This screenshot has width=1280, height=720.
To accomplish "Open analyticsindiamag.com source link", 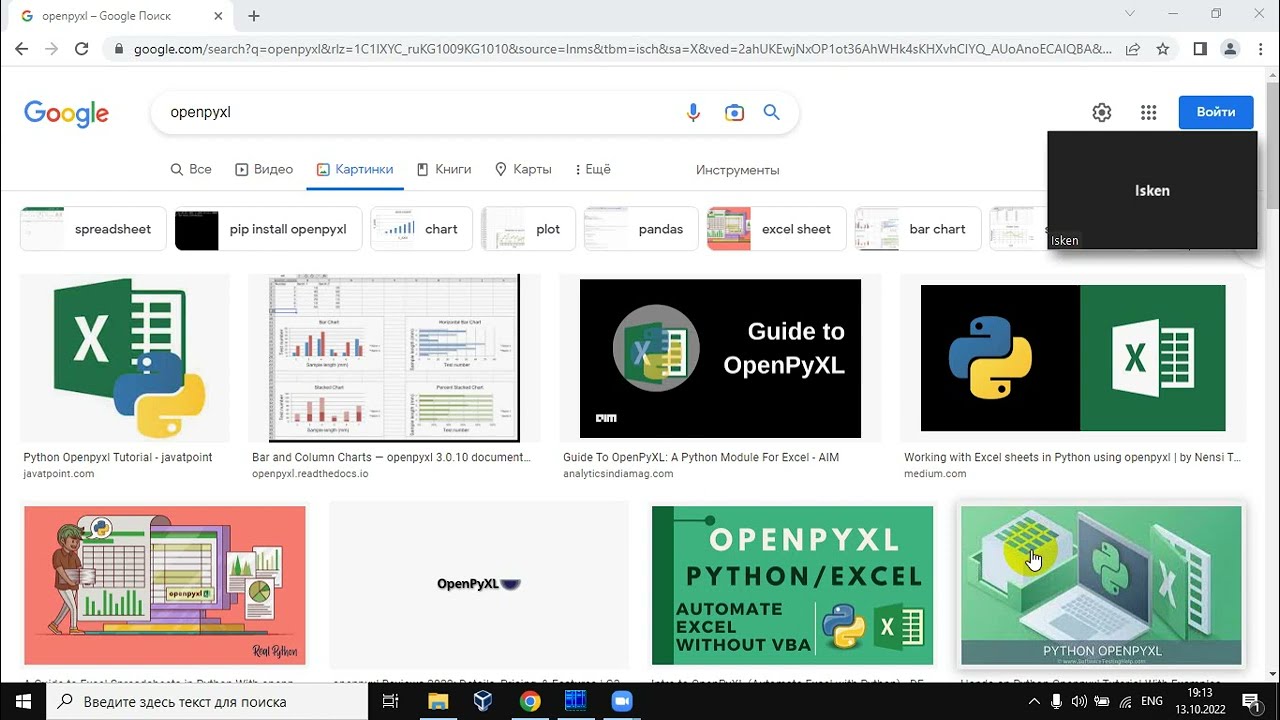I will [616, 474].
